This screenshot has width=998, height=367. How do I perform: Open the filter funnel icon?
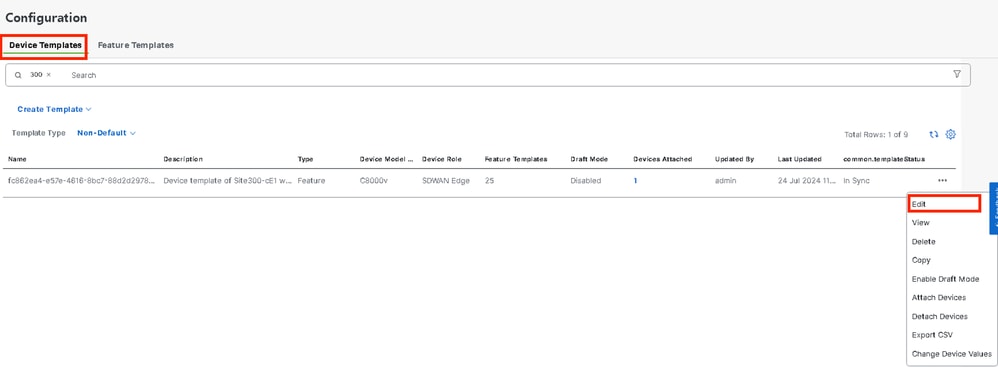pyautogui.click(x=957, y=74)
